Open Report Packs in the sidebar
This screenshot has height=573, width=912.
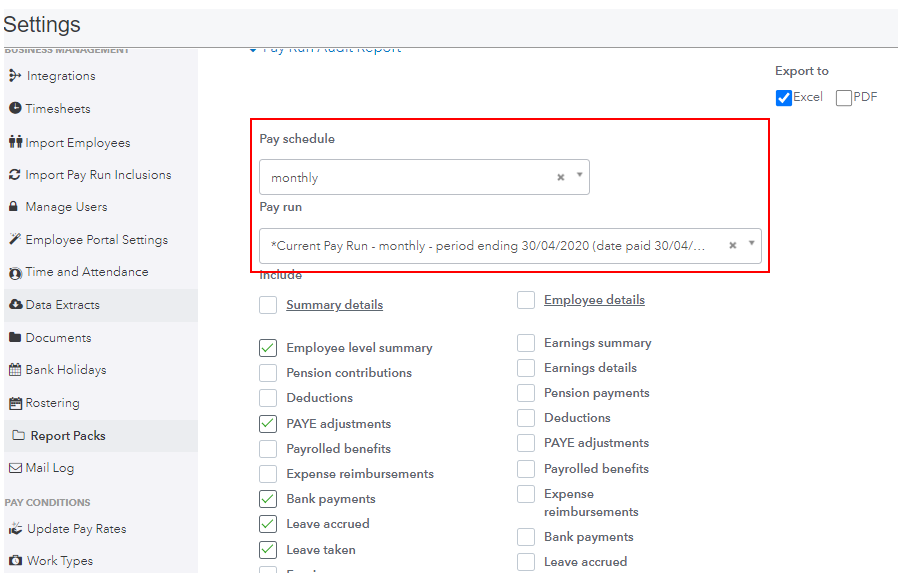(67, 436)
